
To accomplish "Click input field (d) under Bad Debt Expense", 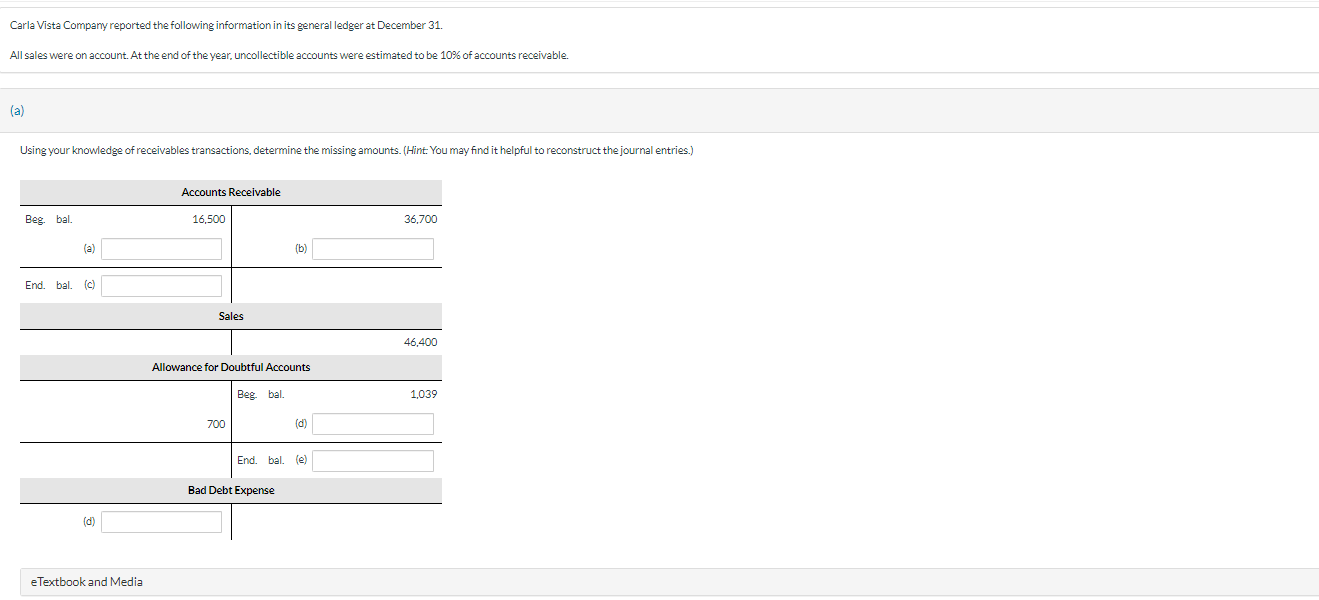I will click(160, 521).
